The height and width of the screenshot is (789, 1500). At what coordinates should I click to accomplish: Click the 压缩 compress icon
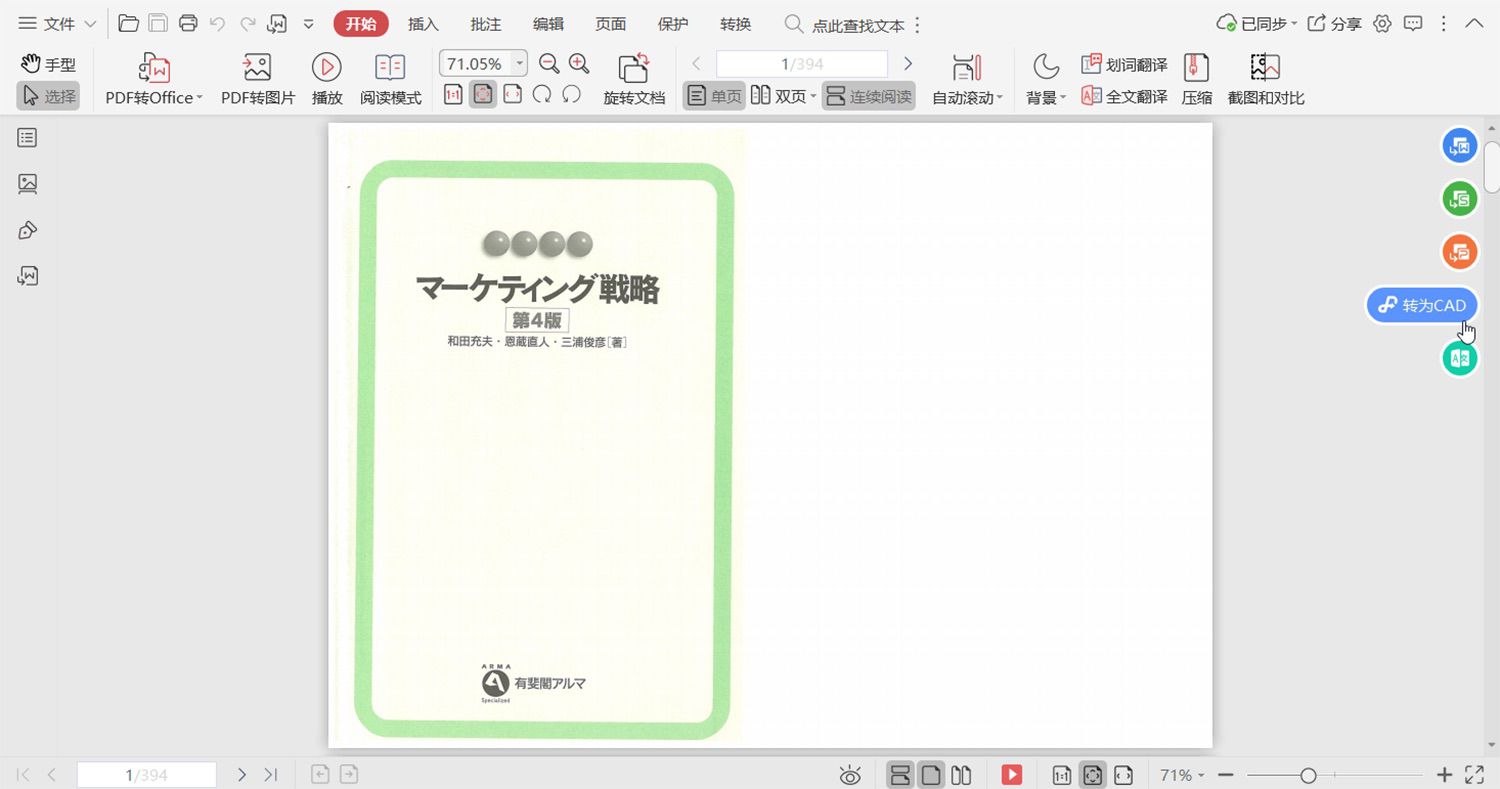pos(1196,79)
